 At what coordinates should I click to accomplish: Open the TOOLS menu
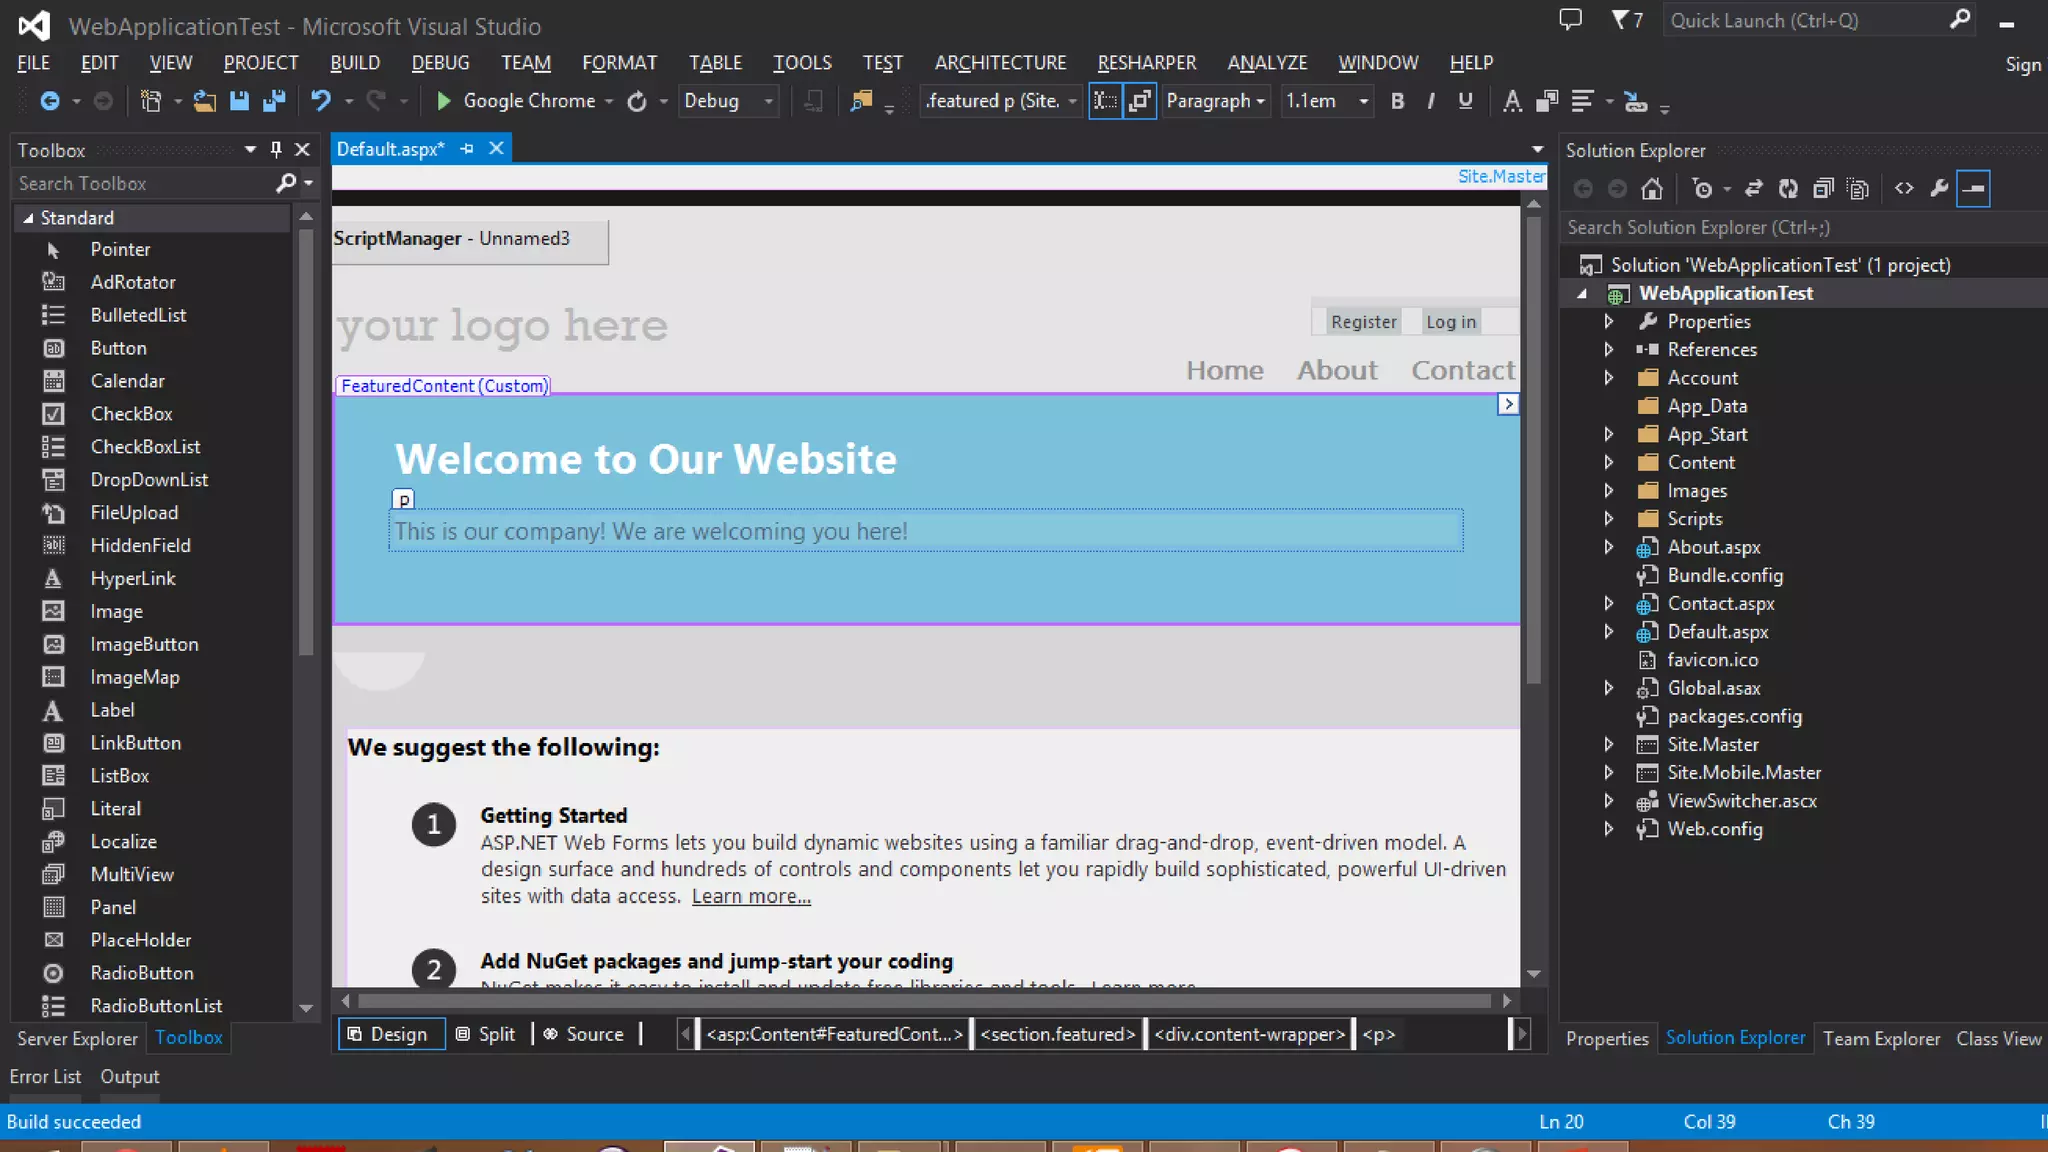802,62
